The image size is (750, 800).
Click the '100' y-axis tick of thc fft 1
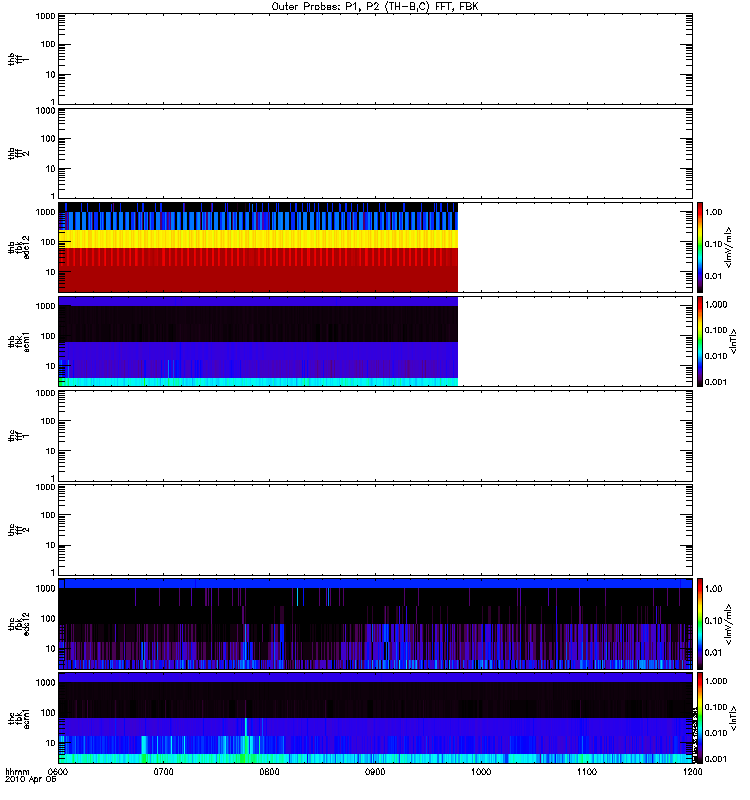tap(48, 421)
